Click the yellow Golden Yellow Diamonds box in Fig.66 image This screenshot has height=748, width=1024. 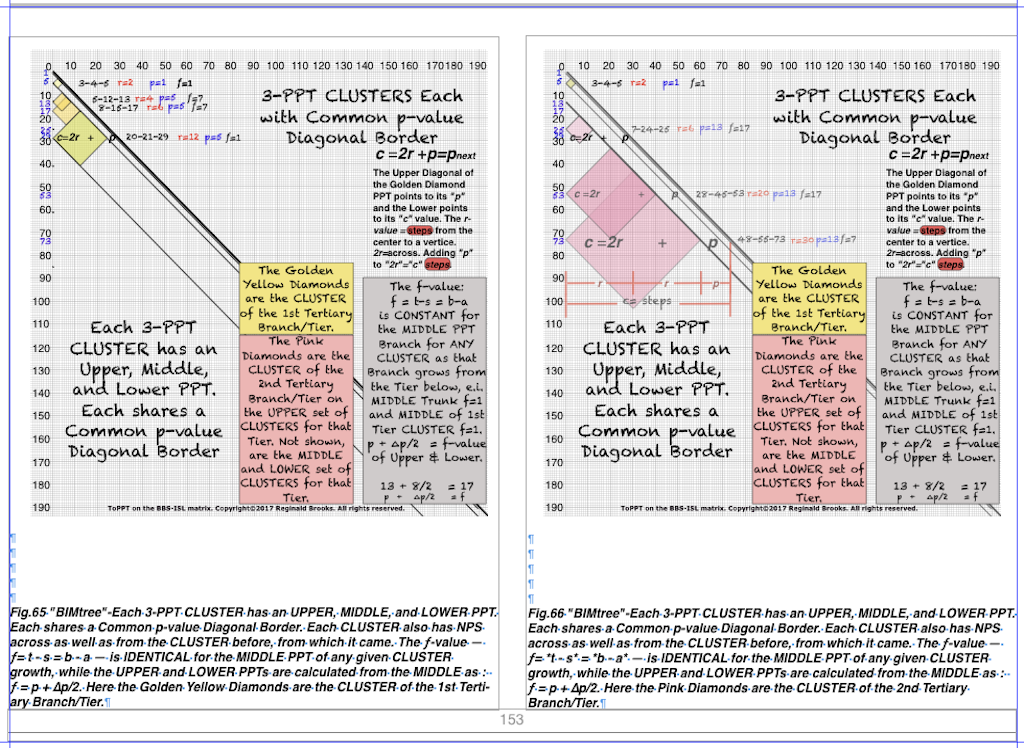tap(809, 298)
